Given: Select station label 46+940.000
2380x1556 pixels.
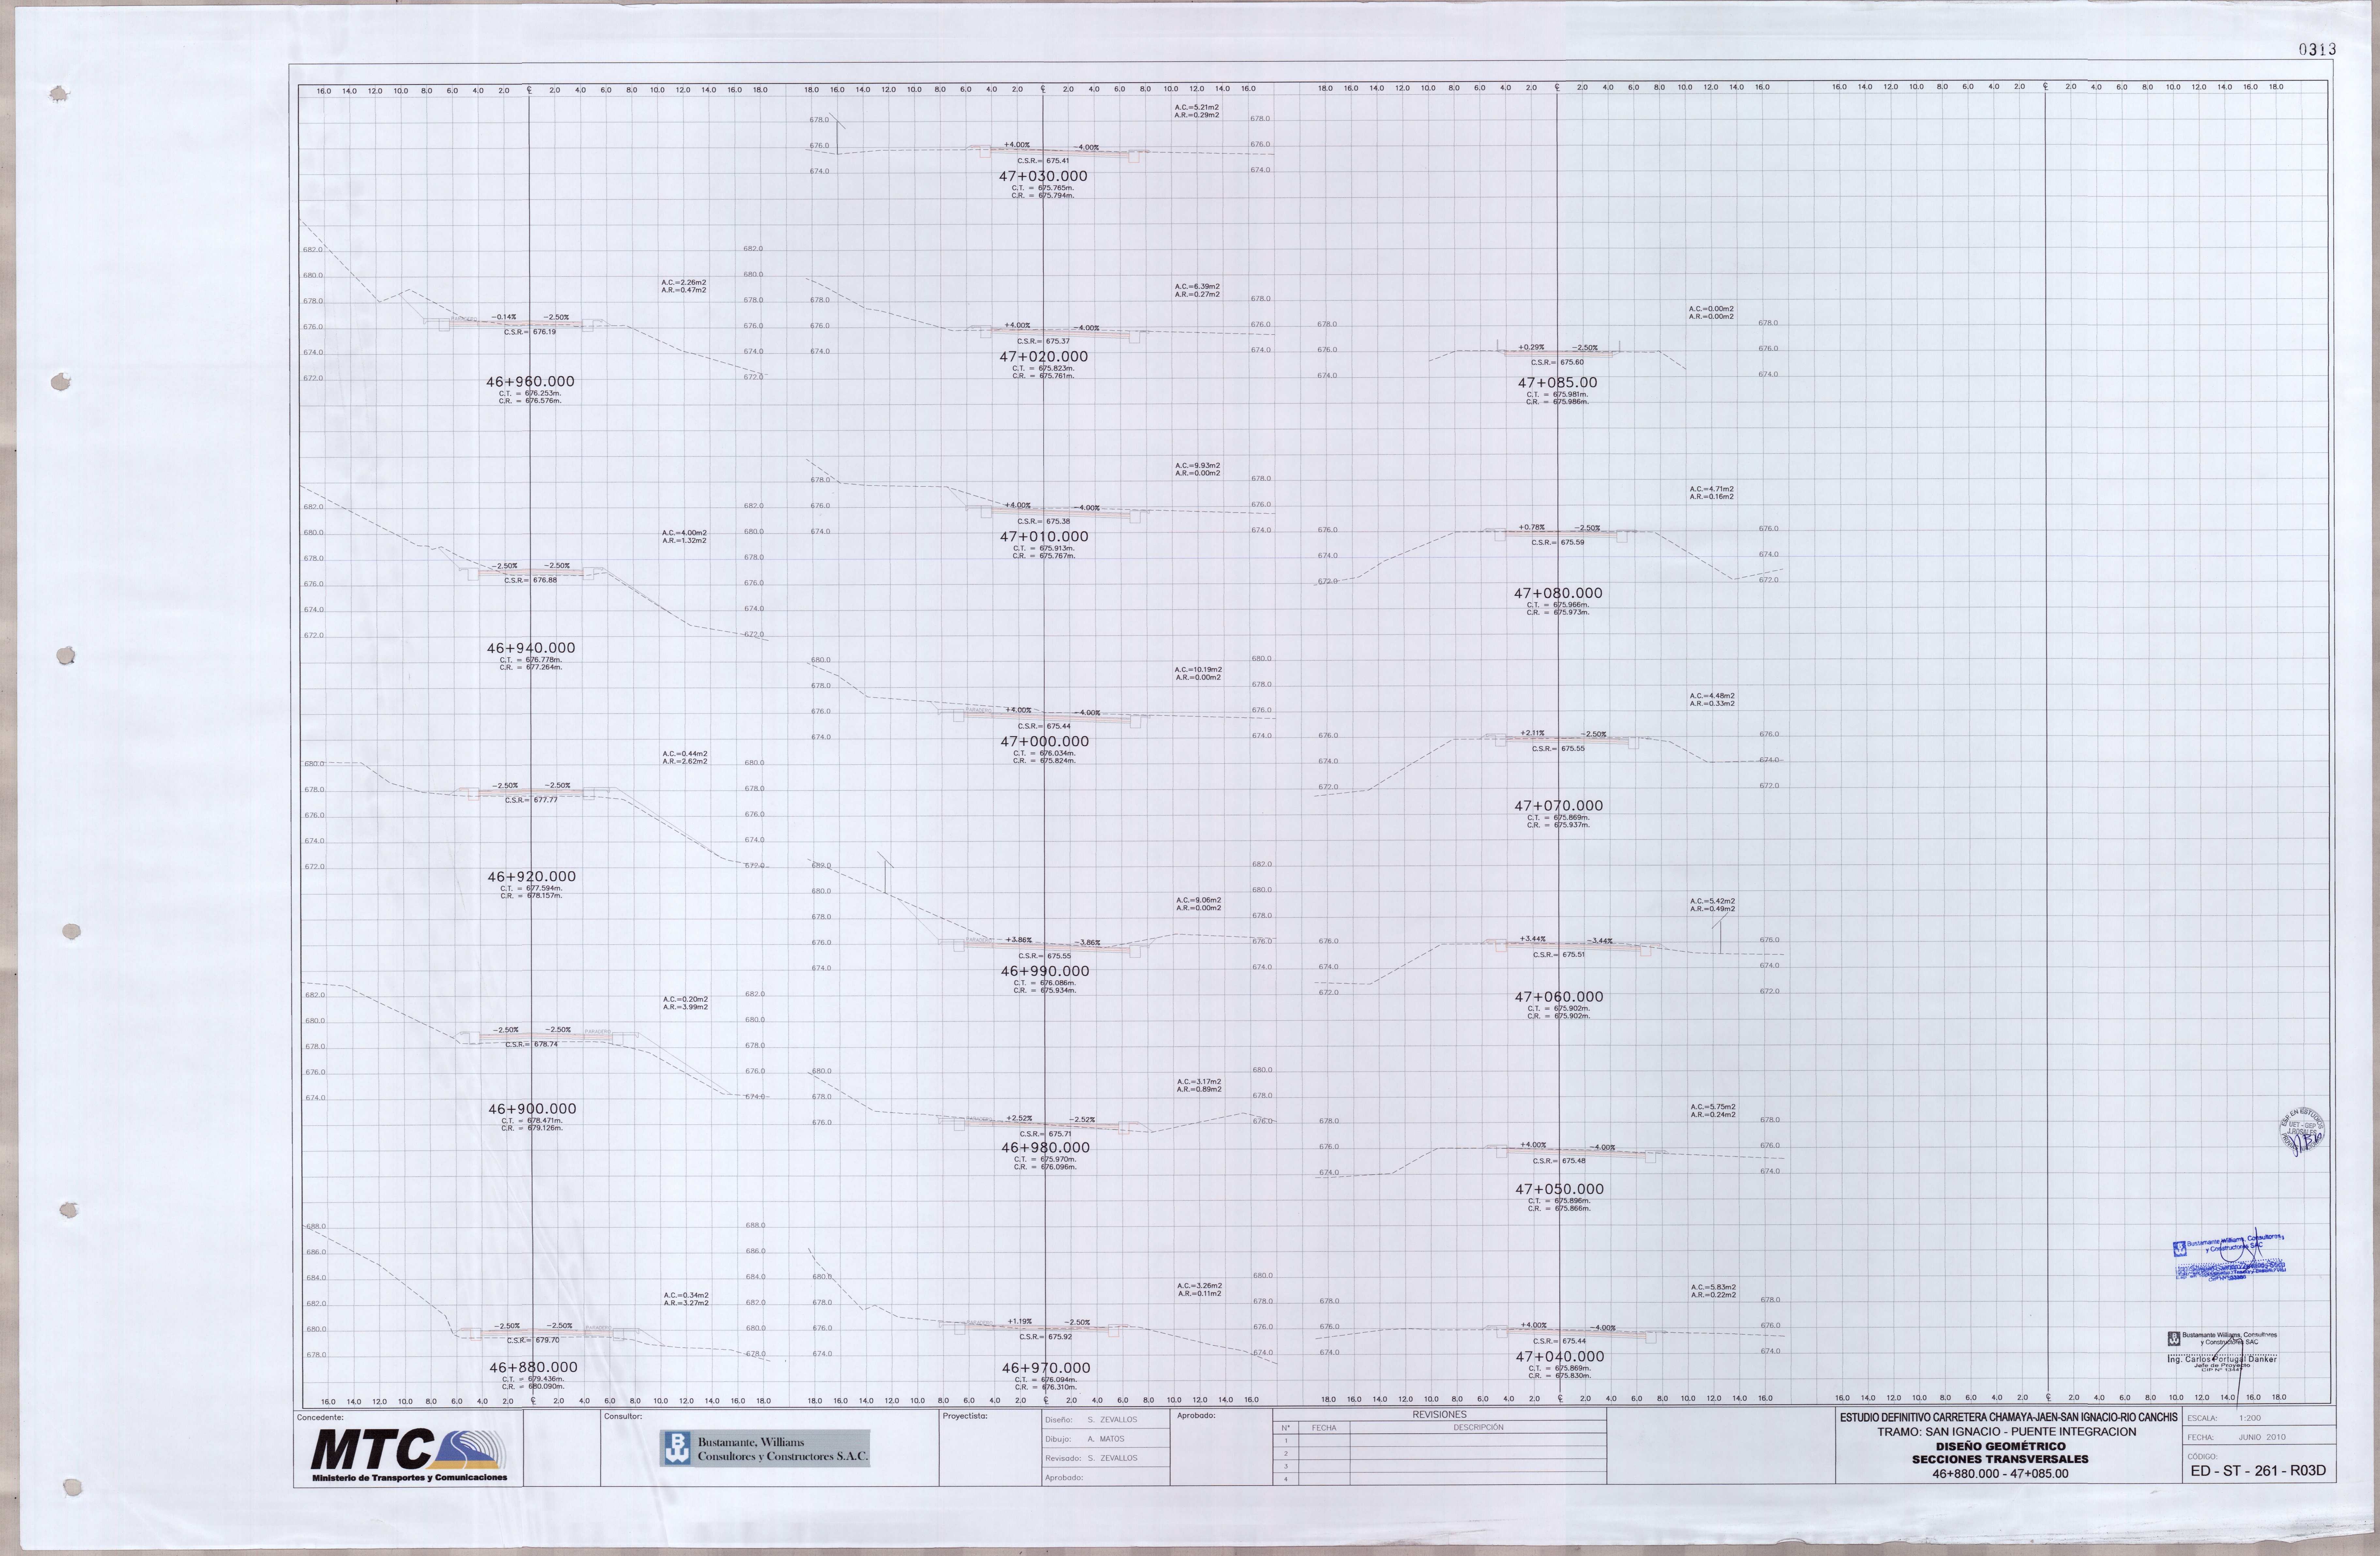Looking at the screenshot, I should 531,648.
